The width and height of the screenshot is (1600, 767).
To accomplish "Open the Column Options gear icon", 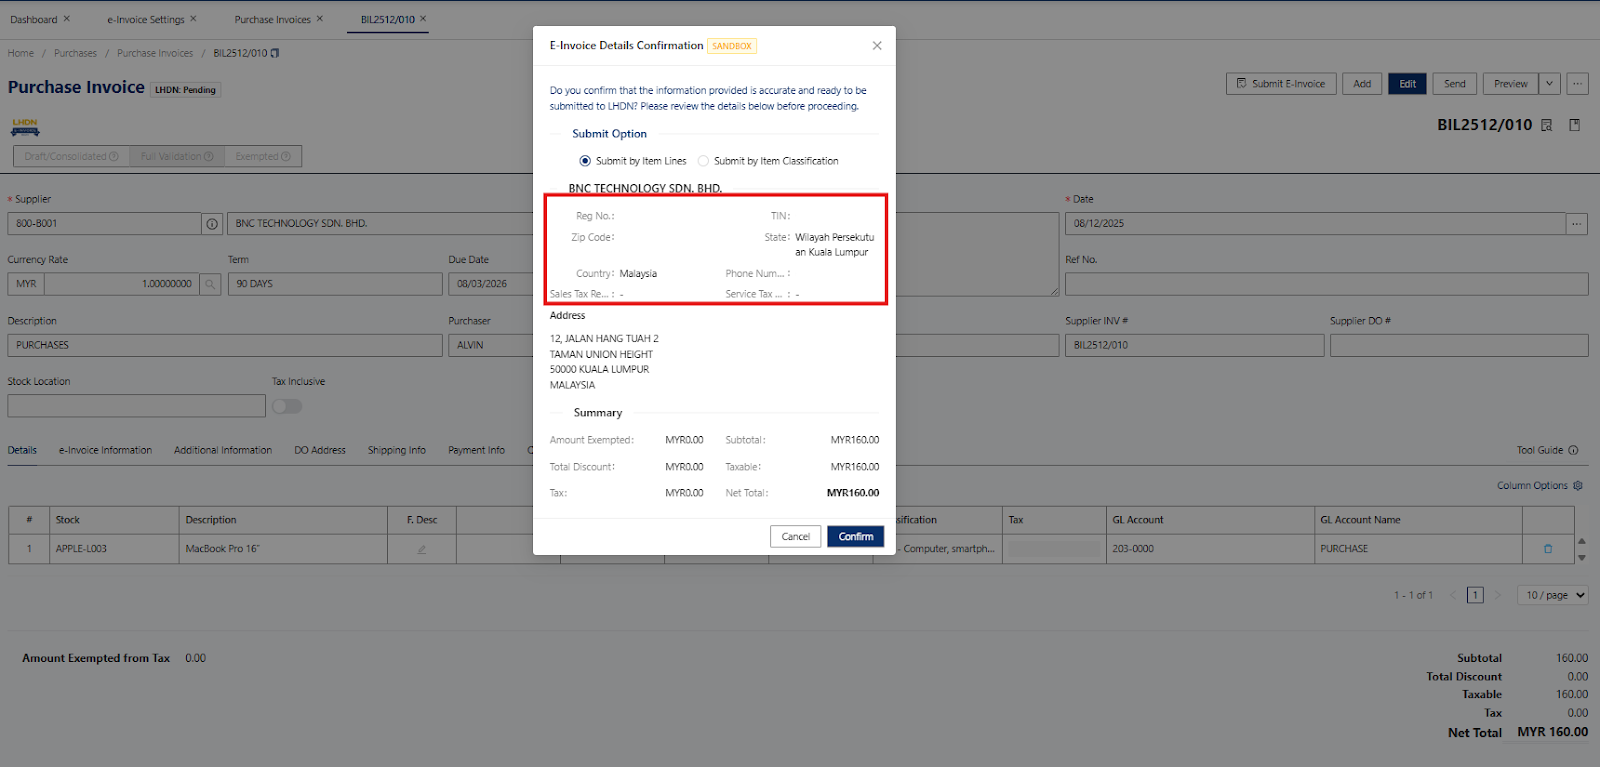I will (x=1578, y=486).
